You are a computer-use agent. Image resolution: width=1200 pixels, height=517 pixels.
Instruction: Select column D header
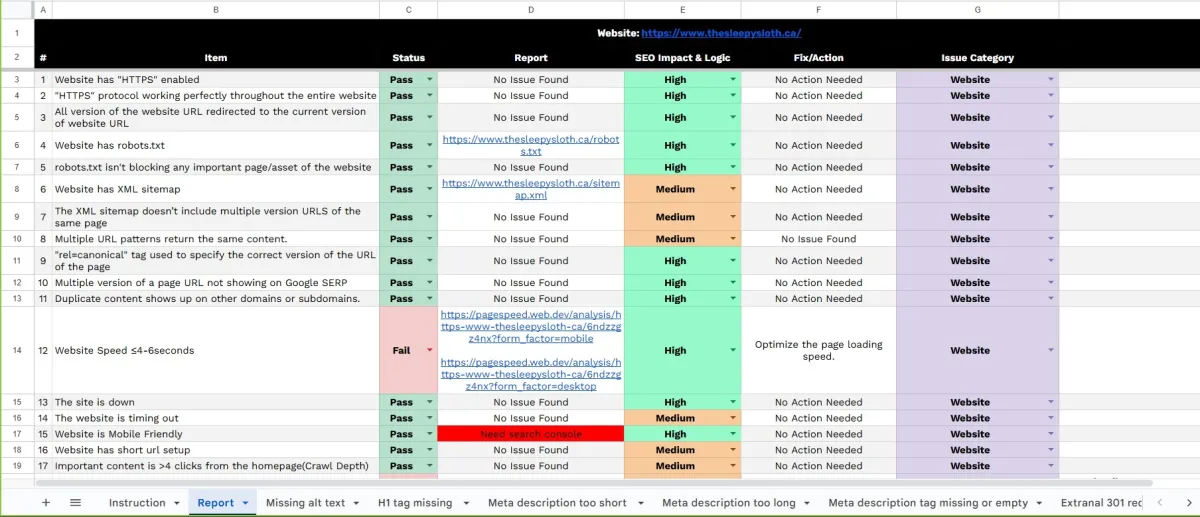(531, 9)
